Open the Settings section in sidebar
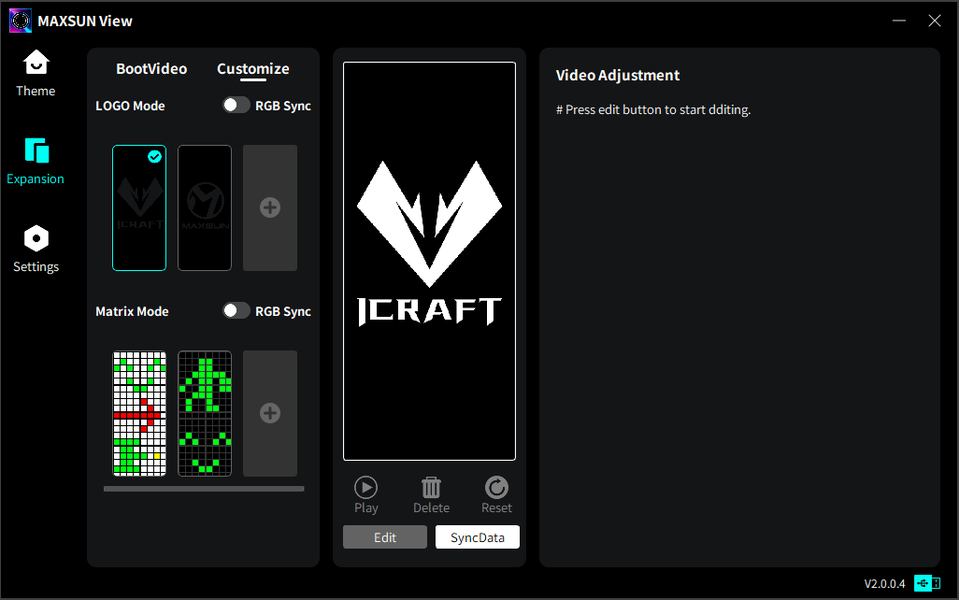Viewport: 959px width, 600px height. click(x=35, y=249)
